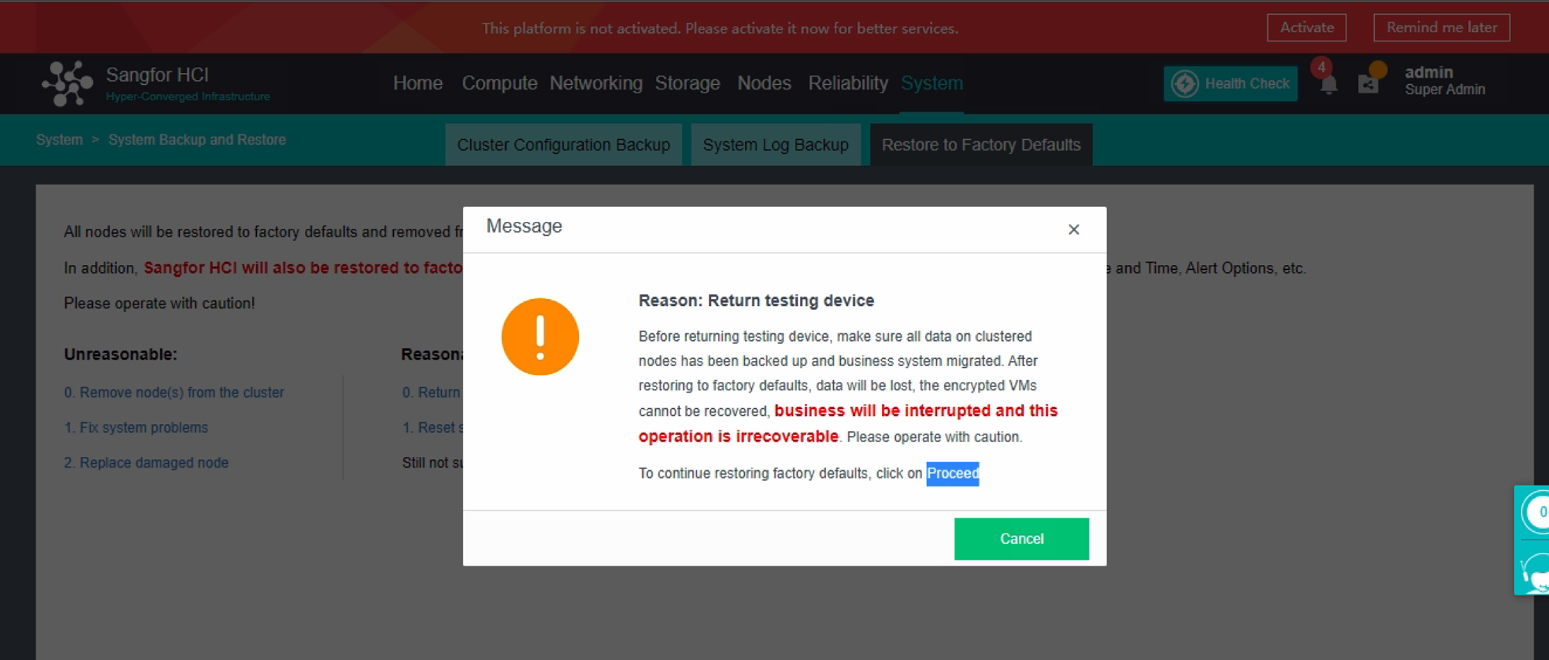Run a Health Check from the top bar
The height and width of the screenshot is (660, 1549).
click(x=1229, y=83)
